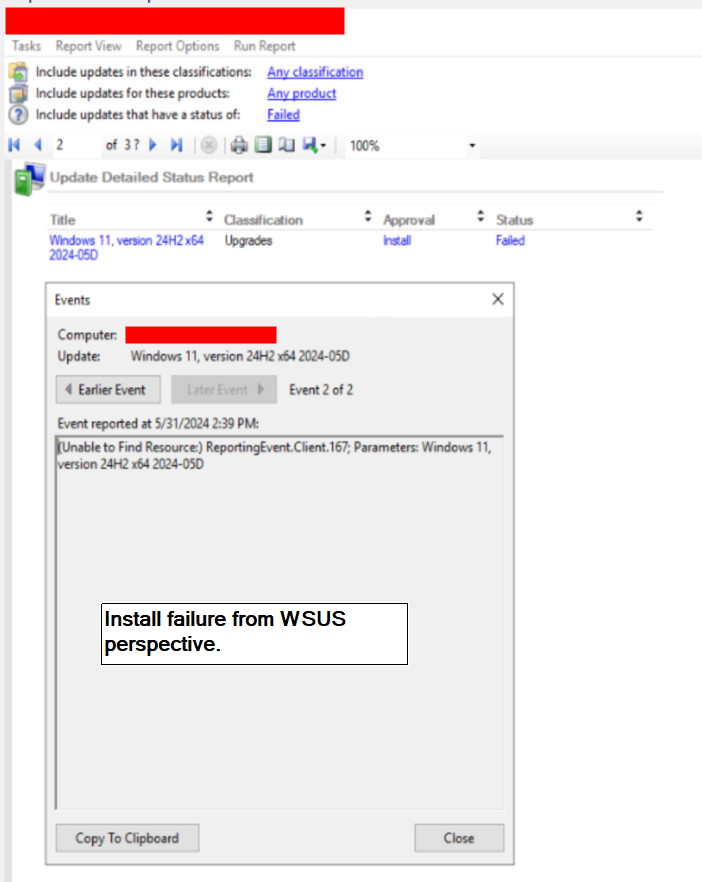Go to first page of report
The width and height of the screenshot is (702, 882).
15,145
